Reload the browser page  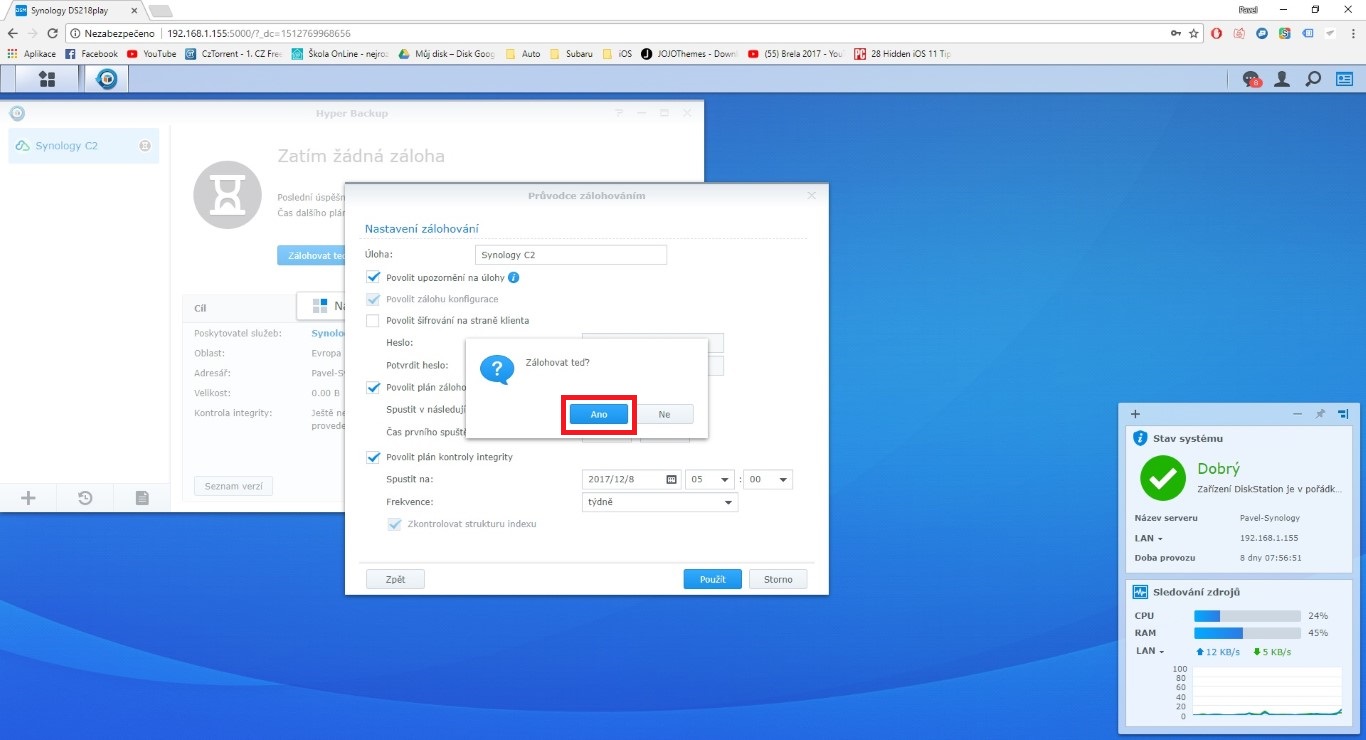[x=52, y=33]
